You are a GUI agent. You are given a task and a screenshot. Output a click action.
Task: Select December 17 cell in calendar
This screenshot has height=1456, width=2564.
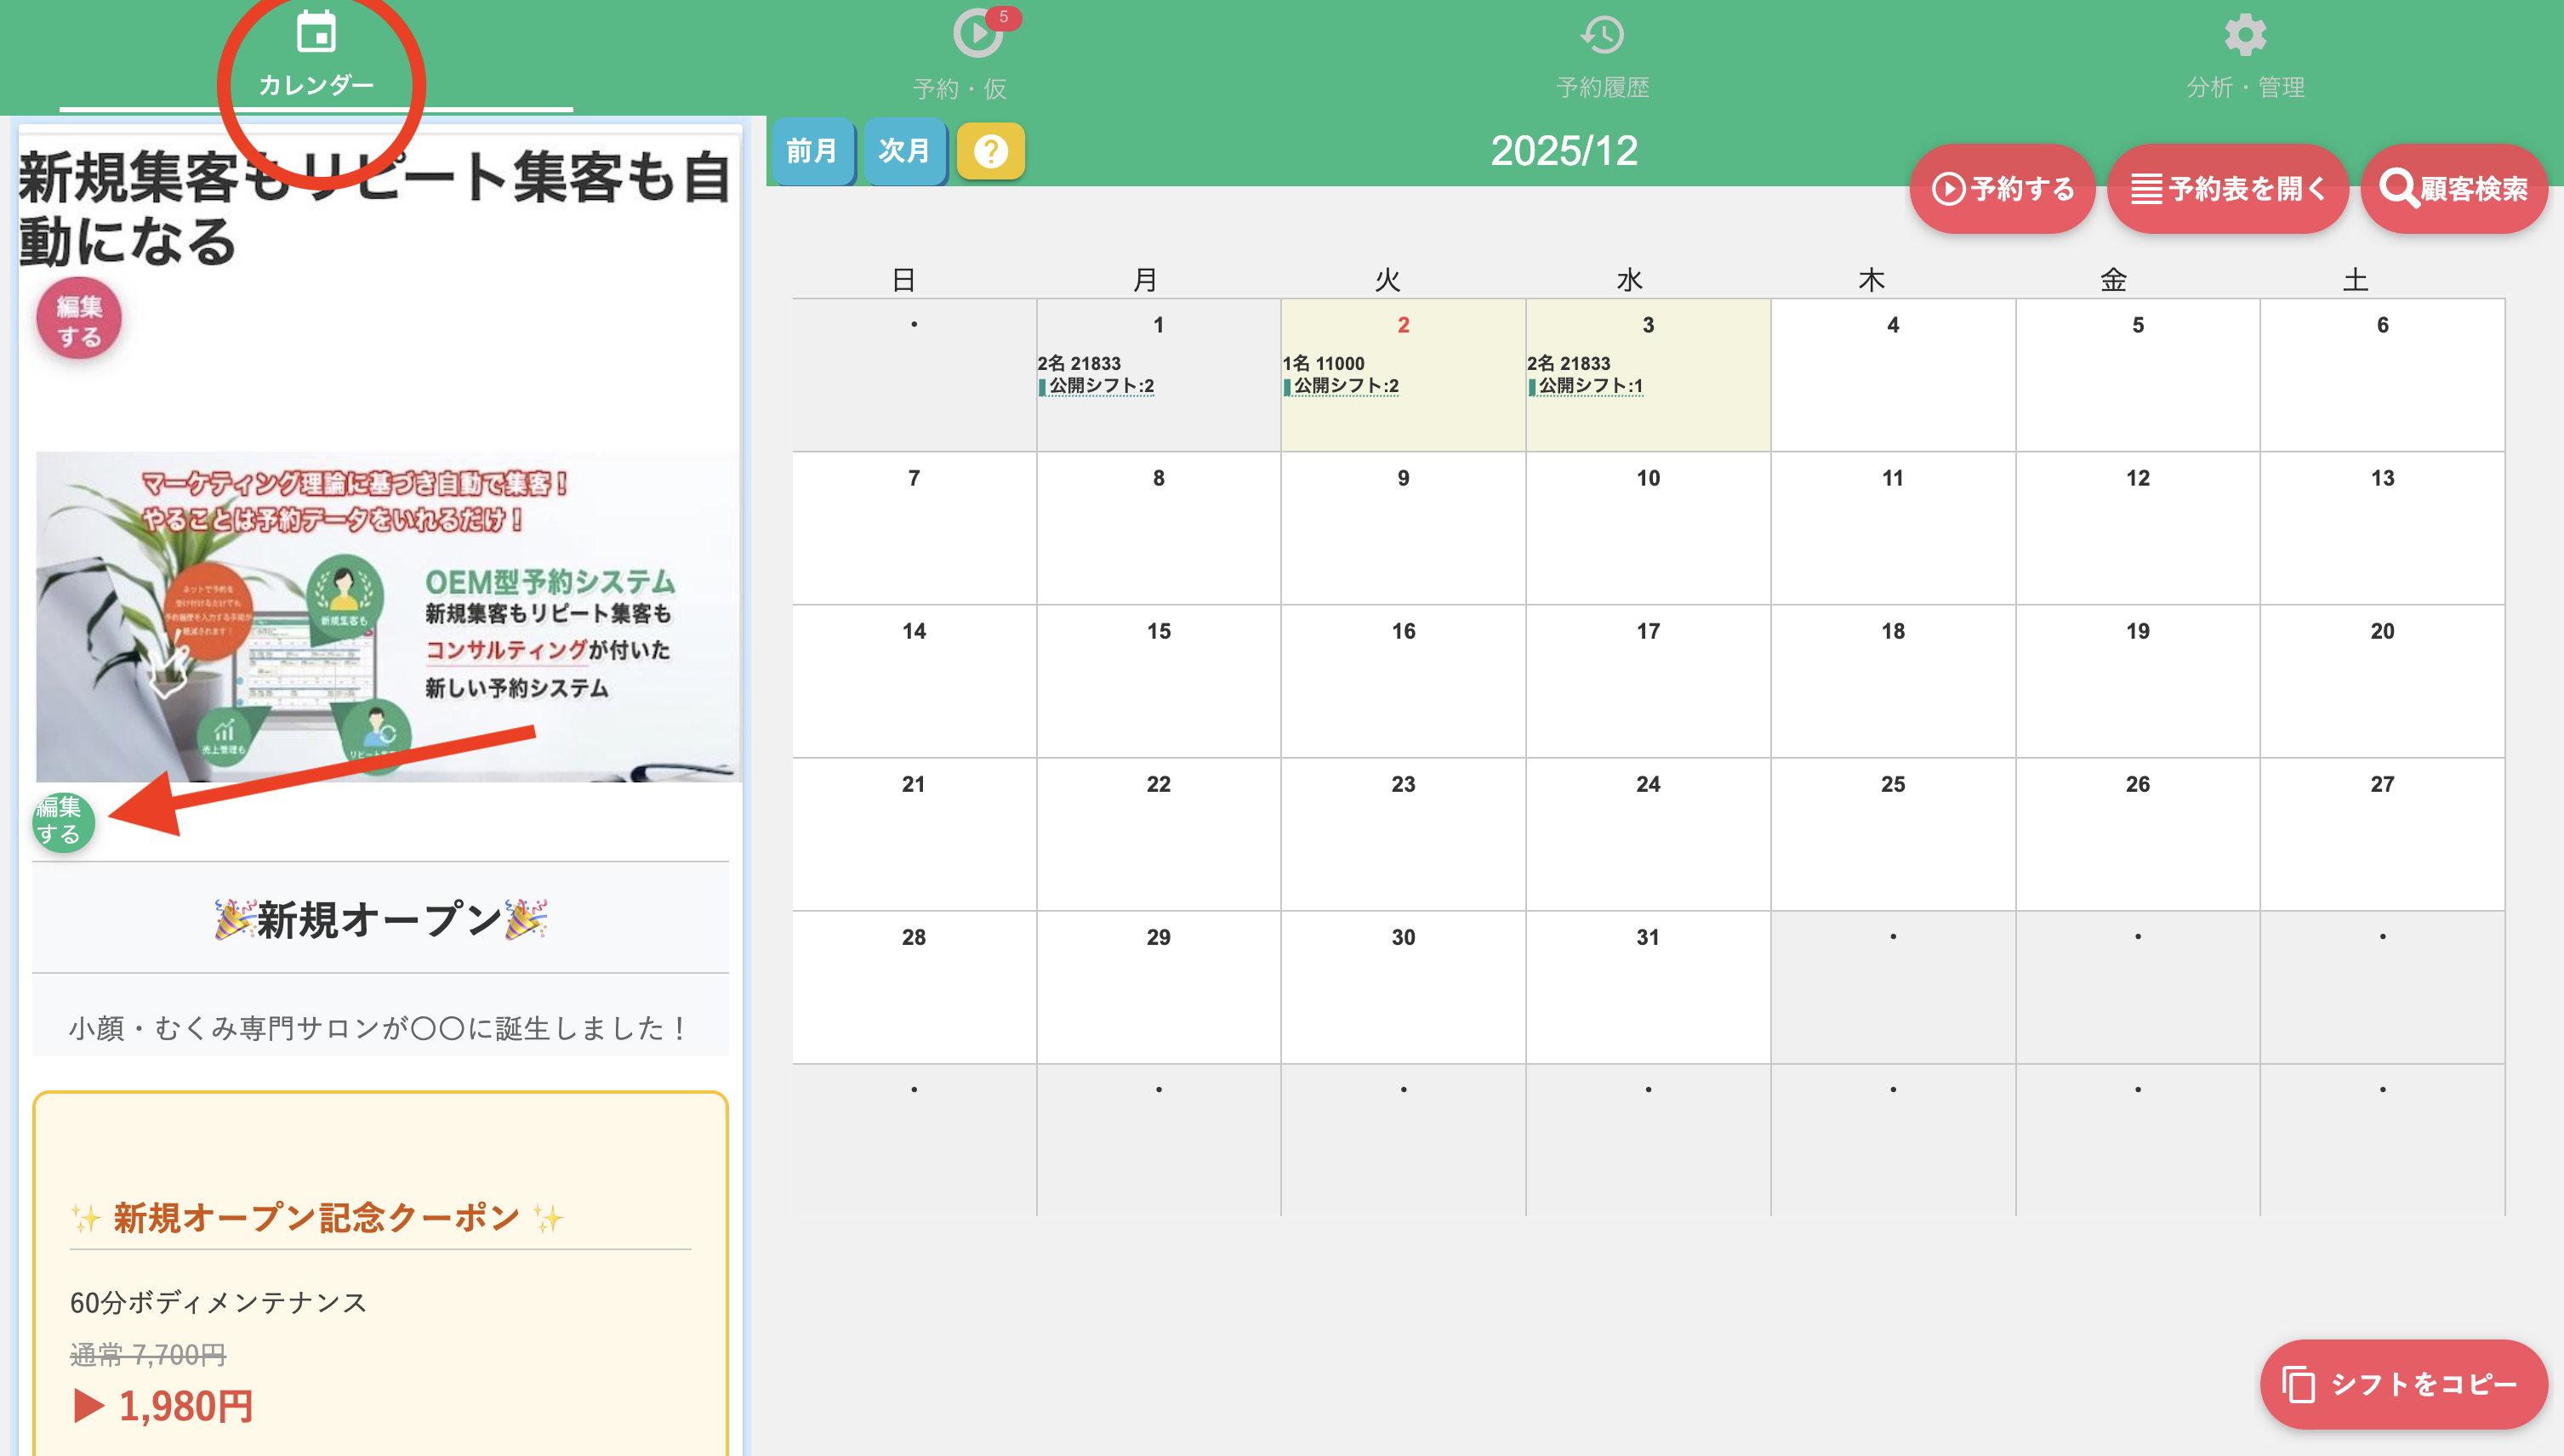[1647, 680]
